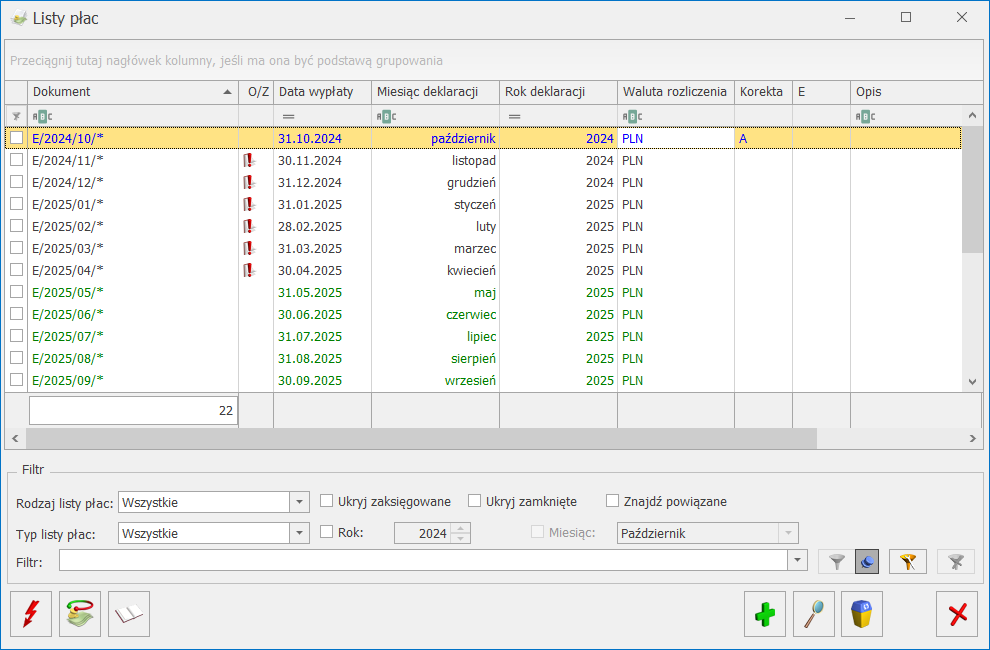Image resolution: width=990 pixels, height=650 pixels.
Task: Click the Listy płac window title icon
Action: [19, 18]
